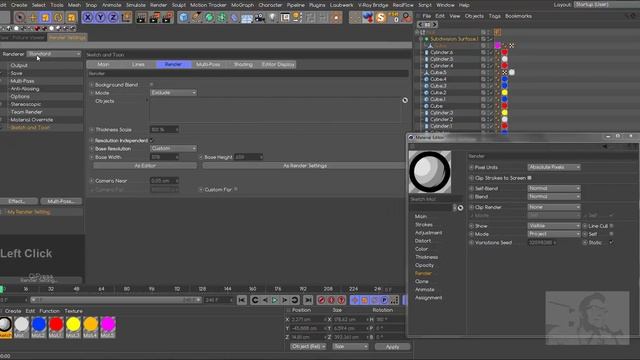Image resolution: width=640 pixels, height=360 pixels.
Task: Toggle the X axis lock
Action: 87,18
